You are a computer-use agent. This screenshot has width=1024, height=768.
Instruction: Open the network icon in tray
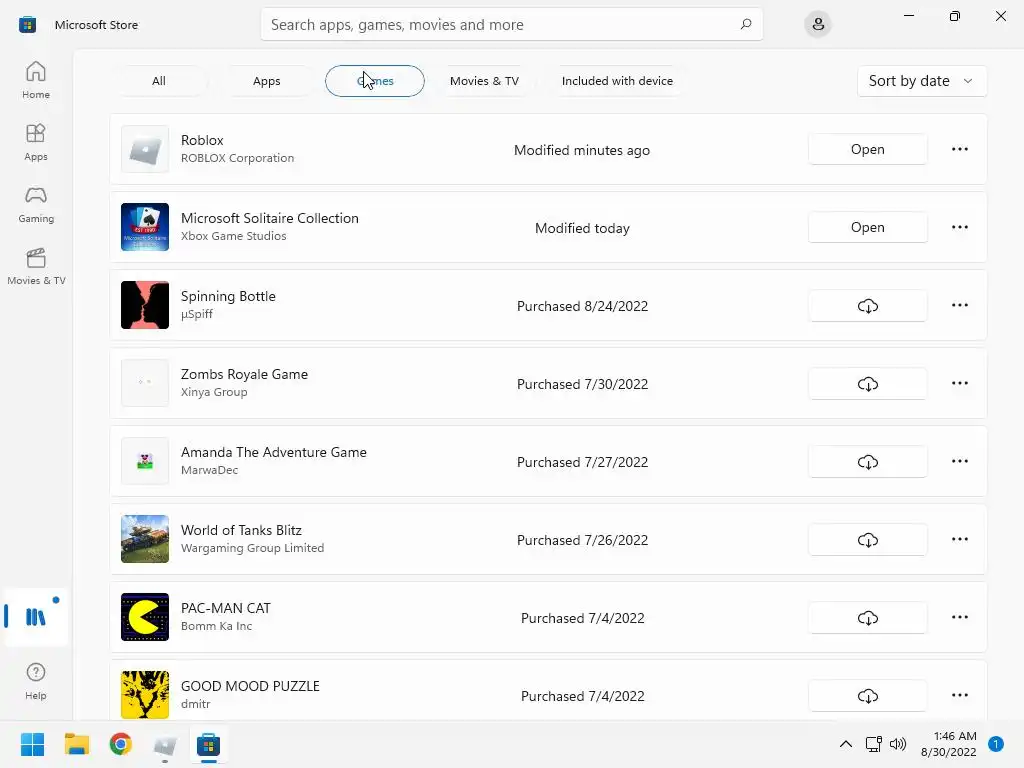tap(873, 744)
